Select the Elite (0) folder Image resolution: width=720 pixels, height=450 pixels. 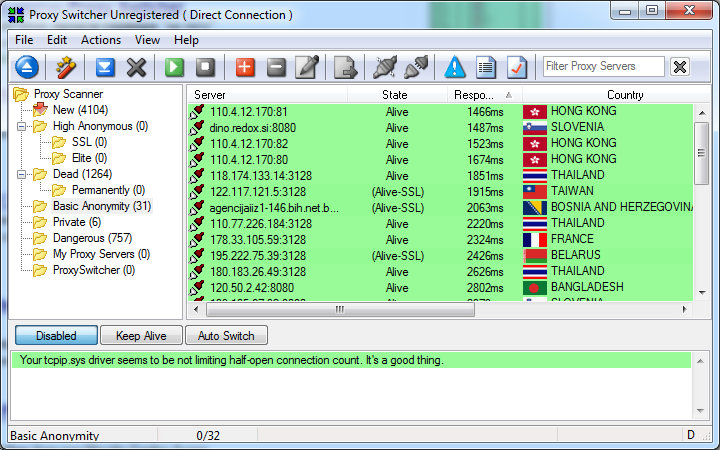(x=89, y=158)
